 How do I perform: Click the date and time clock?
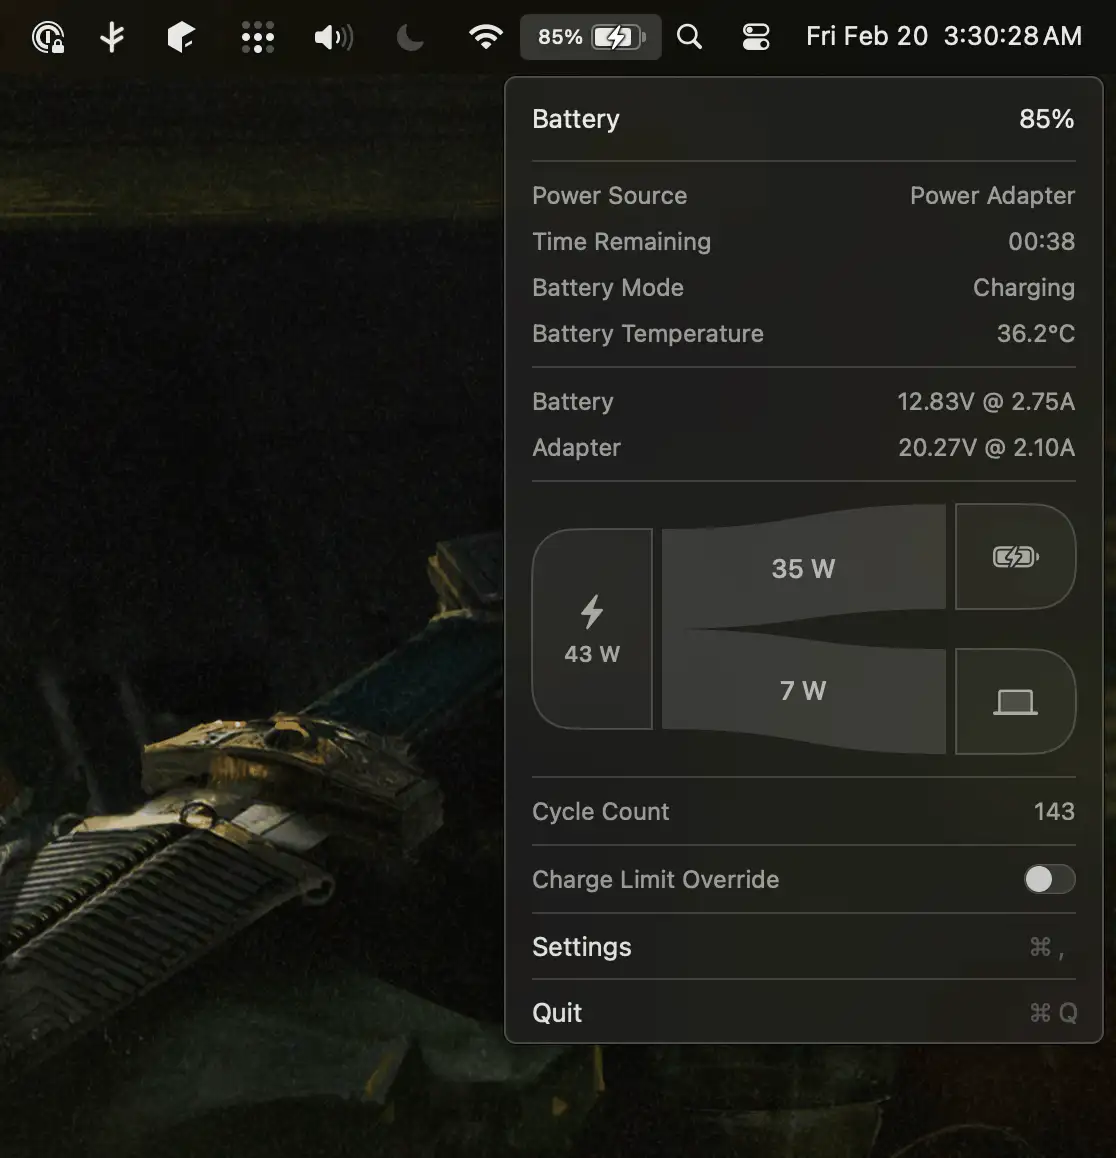point(943,37)
